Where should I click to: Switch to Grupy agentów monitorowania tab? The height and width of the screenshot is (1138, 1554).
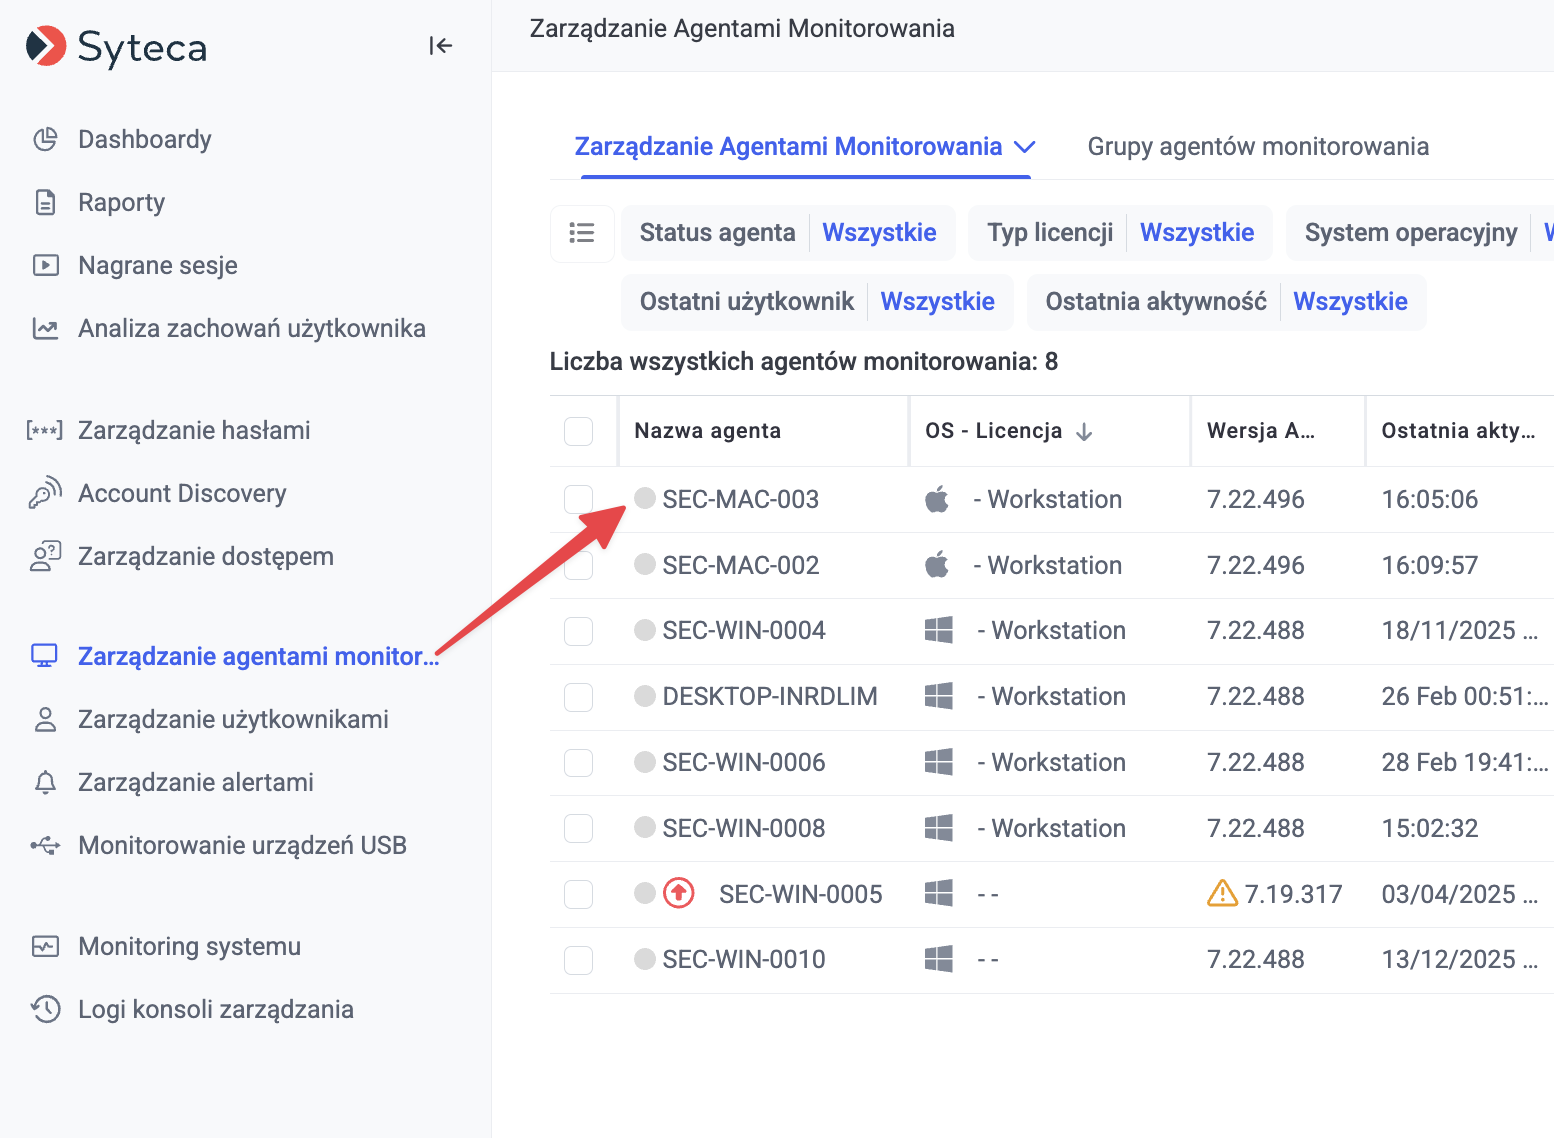[1257, 147]
